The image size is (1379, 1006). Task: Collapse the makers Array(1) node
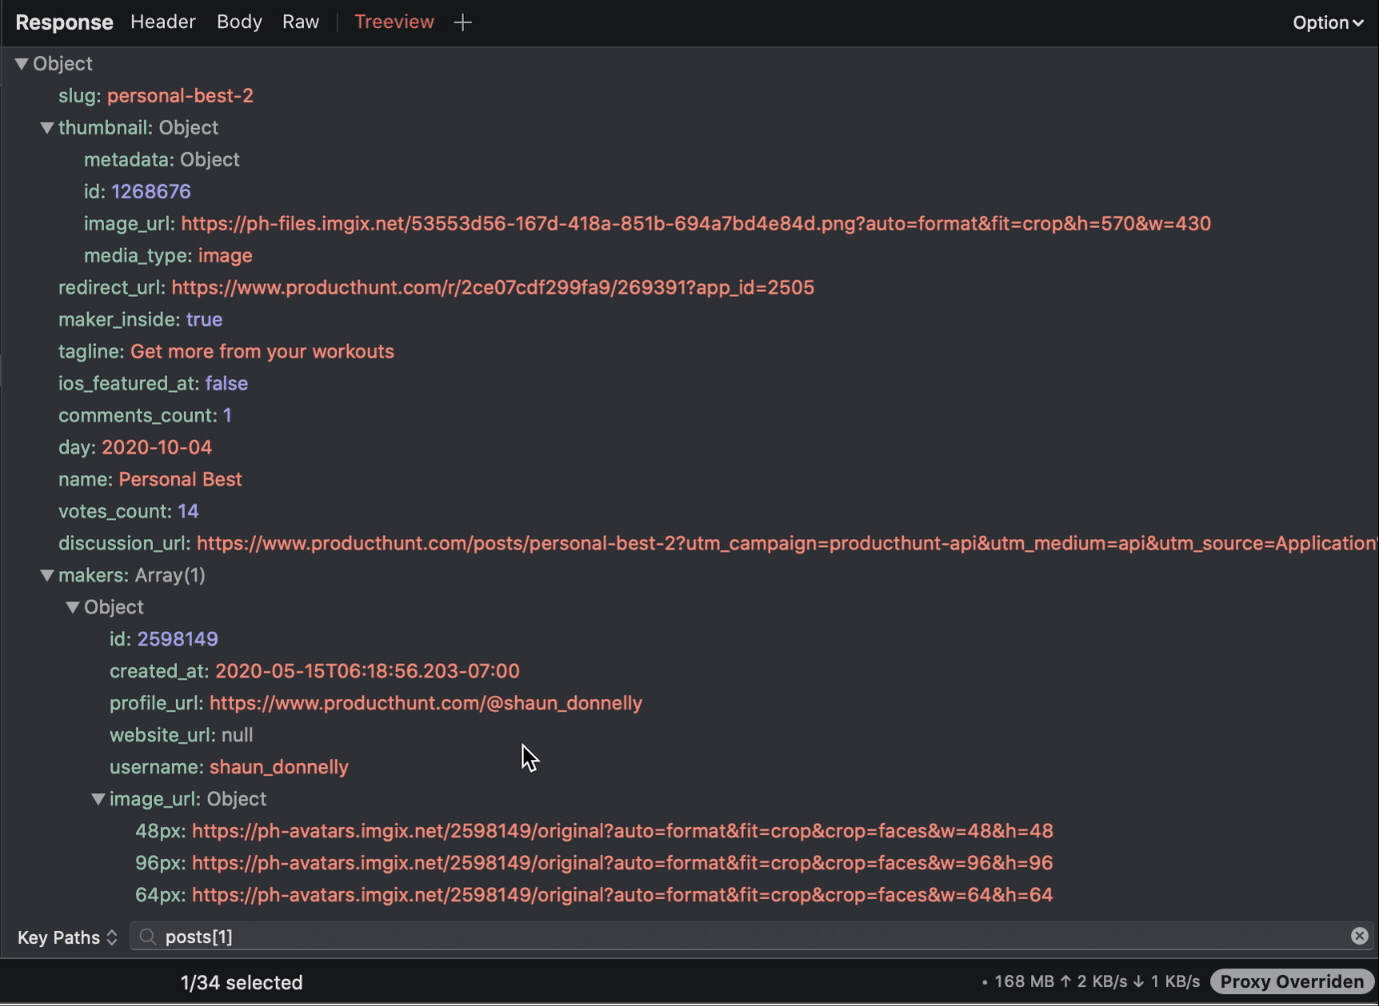46,576
